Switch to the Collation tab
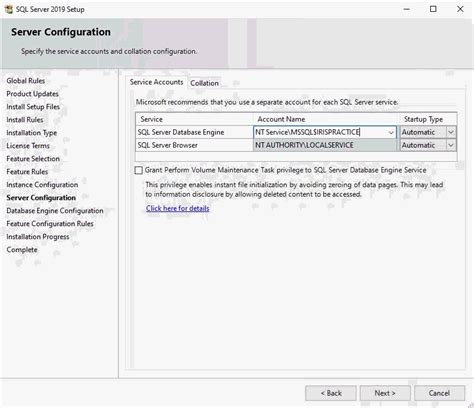The width and height of the screenshot is (474, 408). [204, 83]
